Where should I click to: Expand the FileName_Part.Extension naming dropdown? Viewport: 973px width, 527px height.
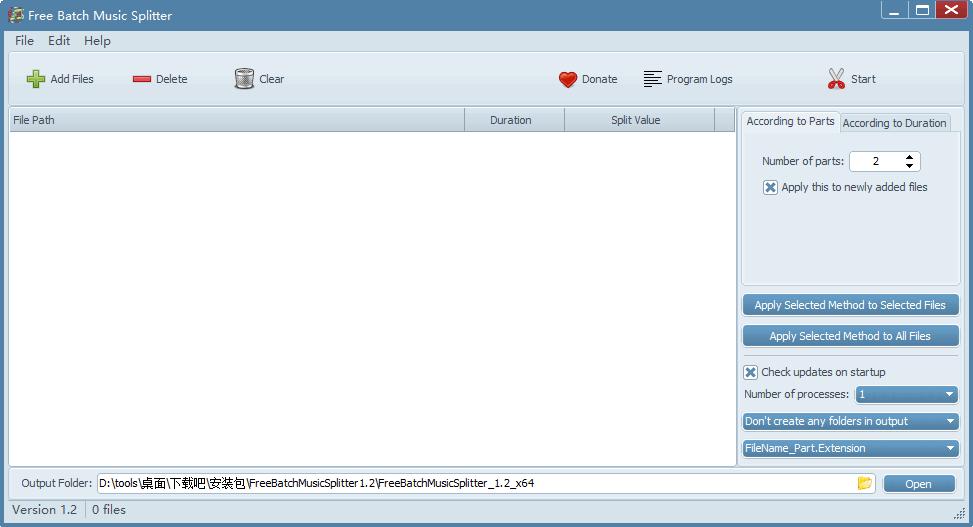coord(850,448)
